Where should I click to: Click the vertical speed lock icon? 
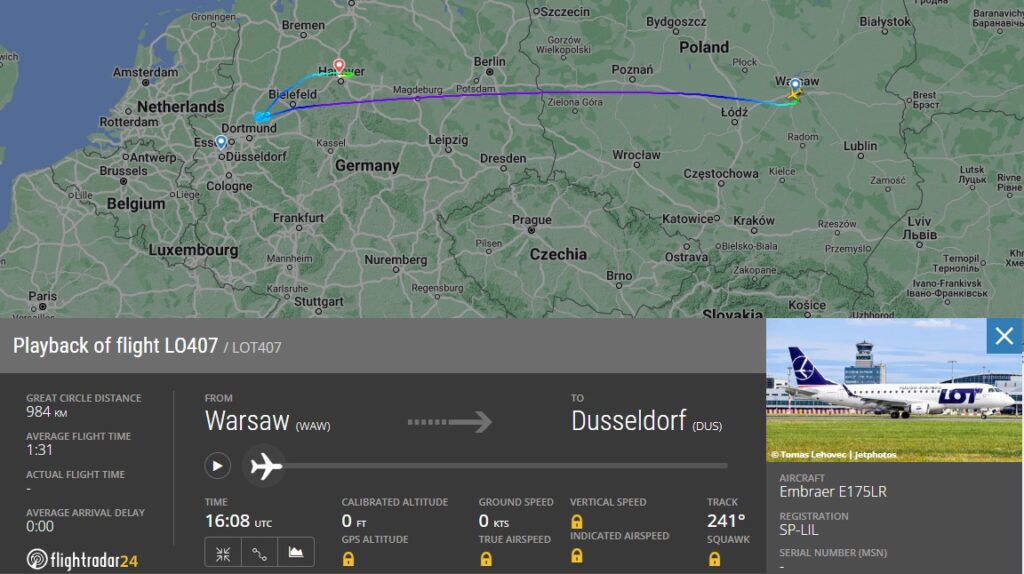tap(577, 521)
